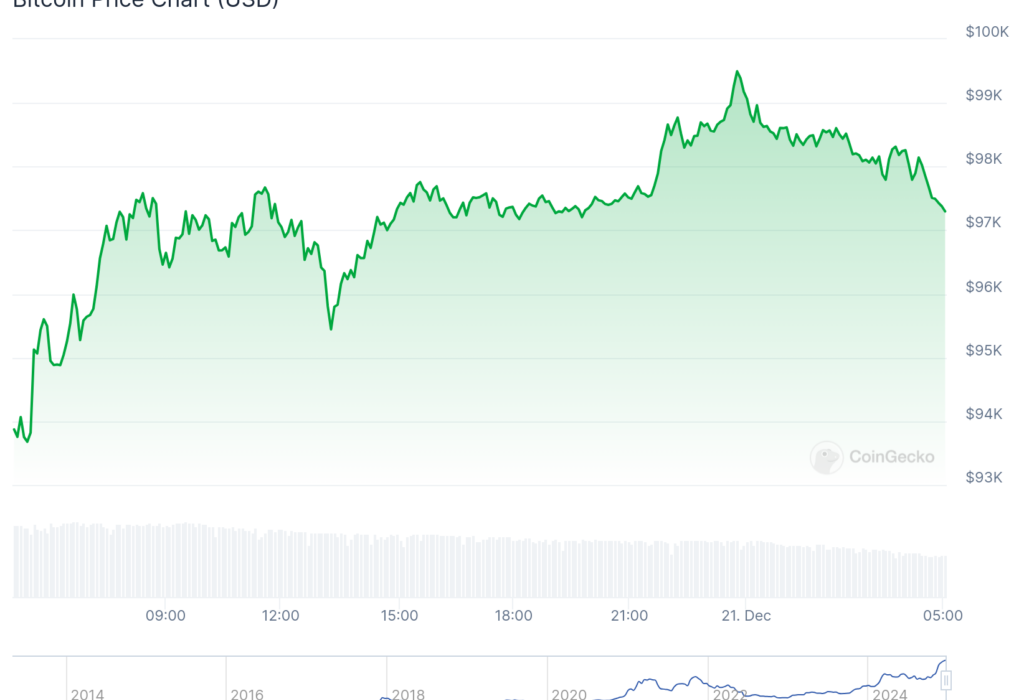Click the $93K y-axis label
Viewport: 1024px width, 700px height.
coord(984,477)
